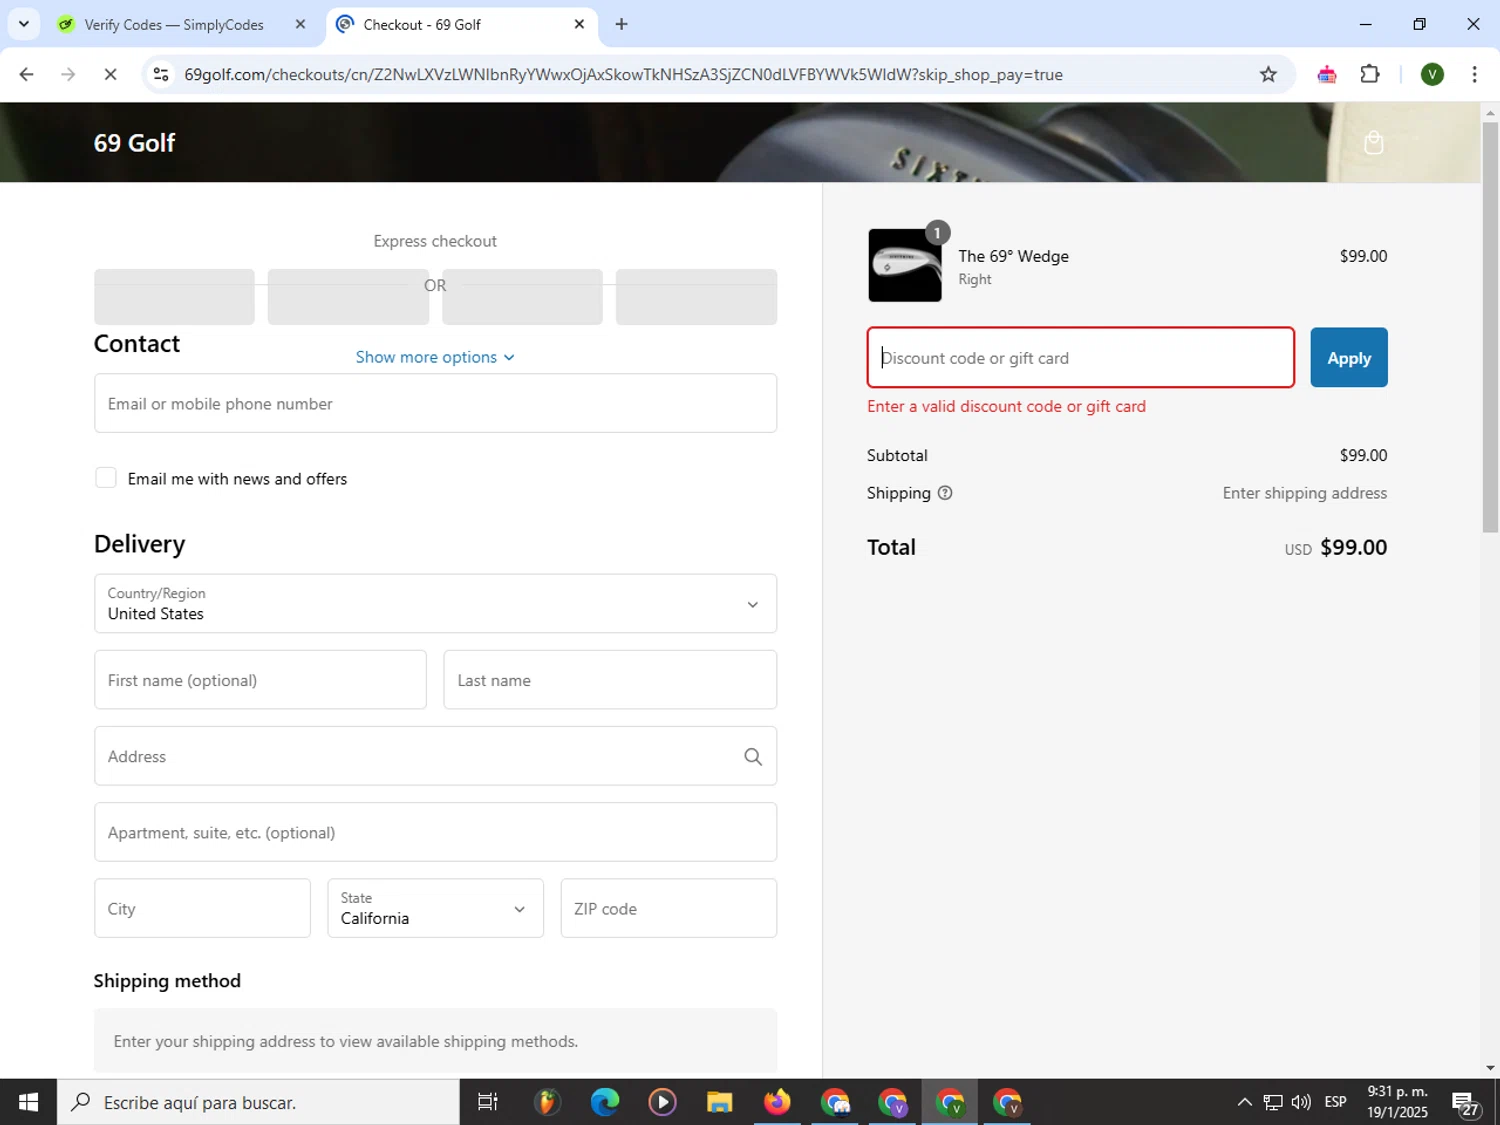Show hidden system tray icons
The height and width of the screenshot is (1125, 1500).
coord(1244,1102)
